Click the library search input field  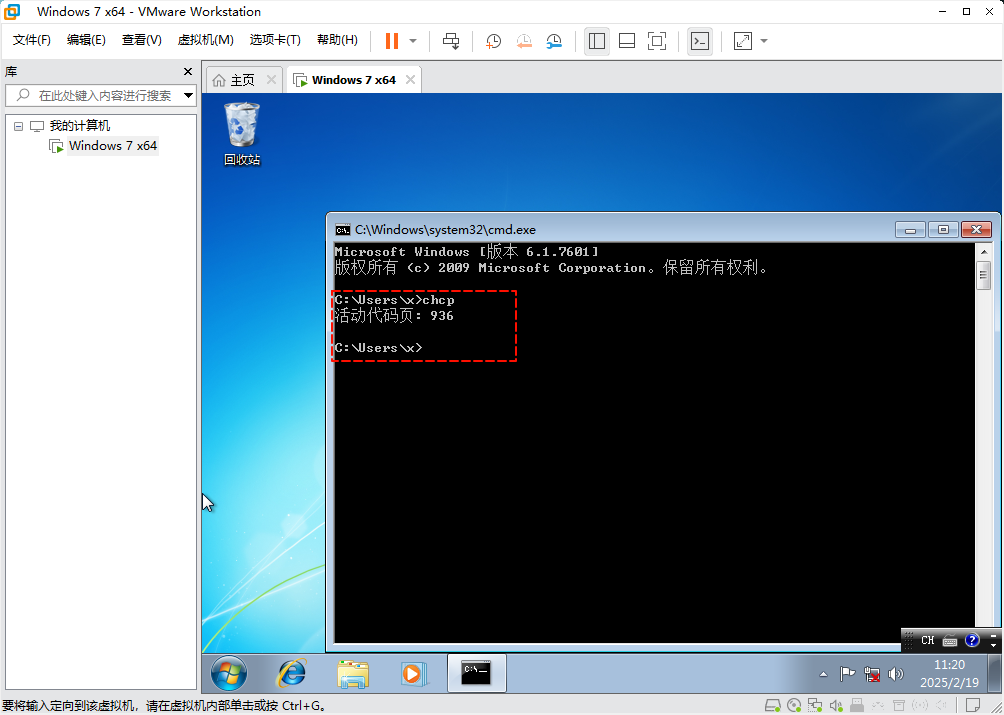[100, 95]
